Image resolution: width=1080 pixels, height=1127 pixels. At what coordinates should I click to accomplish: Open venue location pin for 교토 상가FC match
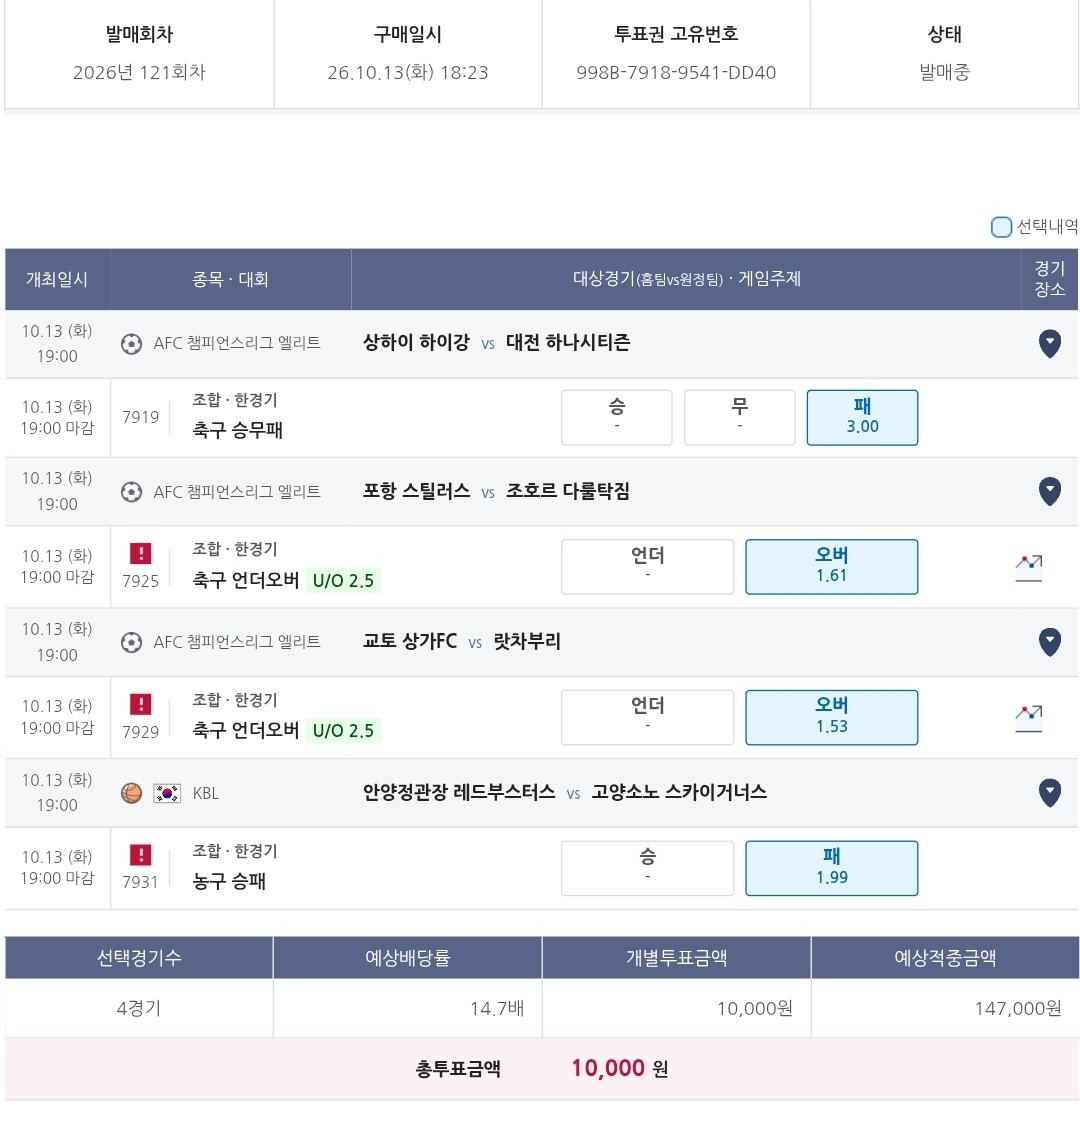(1049, 642)
